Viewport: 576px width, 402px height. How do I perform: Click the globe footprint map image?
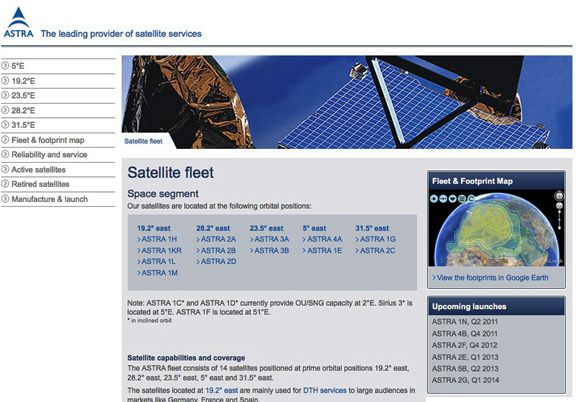coord(496,228)
